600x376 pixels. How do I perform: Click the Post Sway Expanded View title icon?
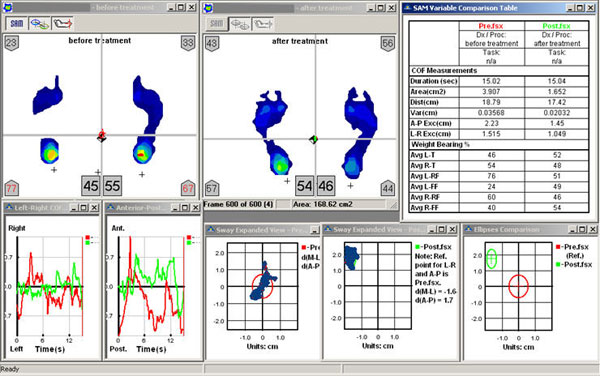(328, 230)
